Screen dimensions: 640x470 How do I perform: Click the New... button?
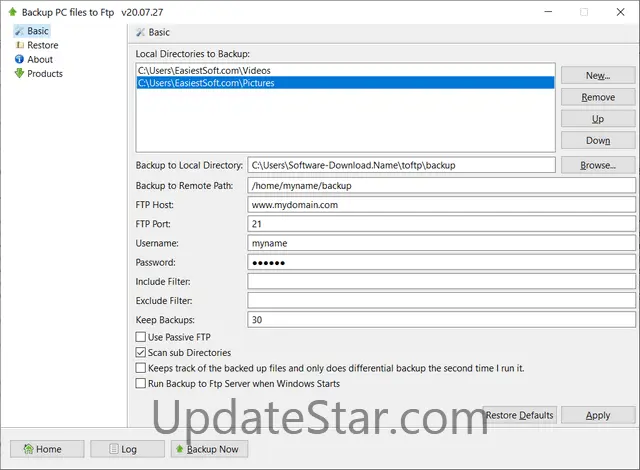coord(598,75)
